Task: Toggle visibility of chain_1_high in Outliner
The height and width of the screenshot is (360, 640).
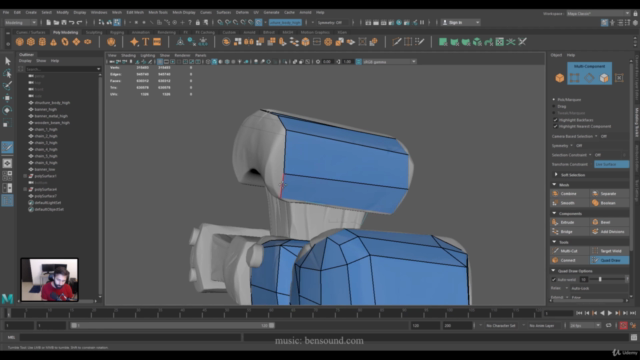Action: 31,129
